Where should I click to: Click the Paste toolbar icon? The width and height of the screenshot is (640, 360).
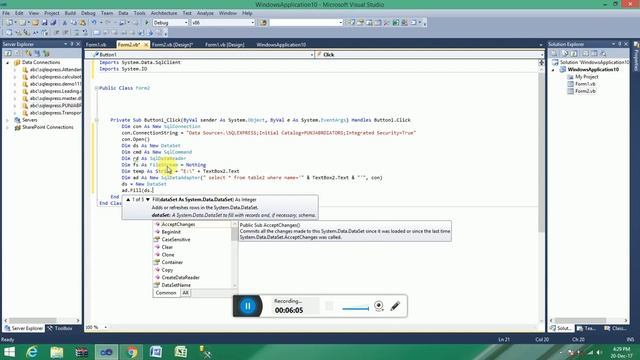(x=83, y=23)
